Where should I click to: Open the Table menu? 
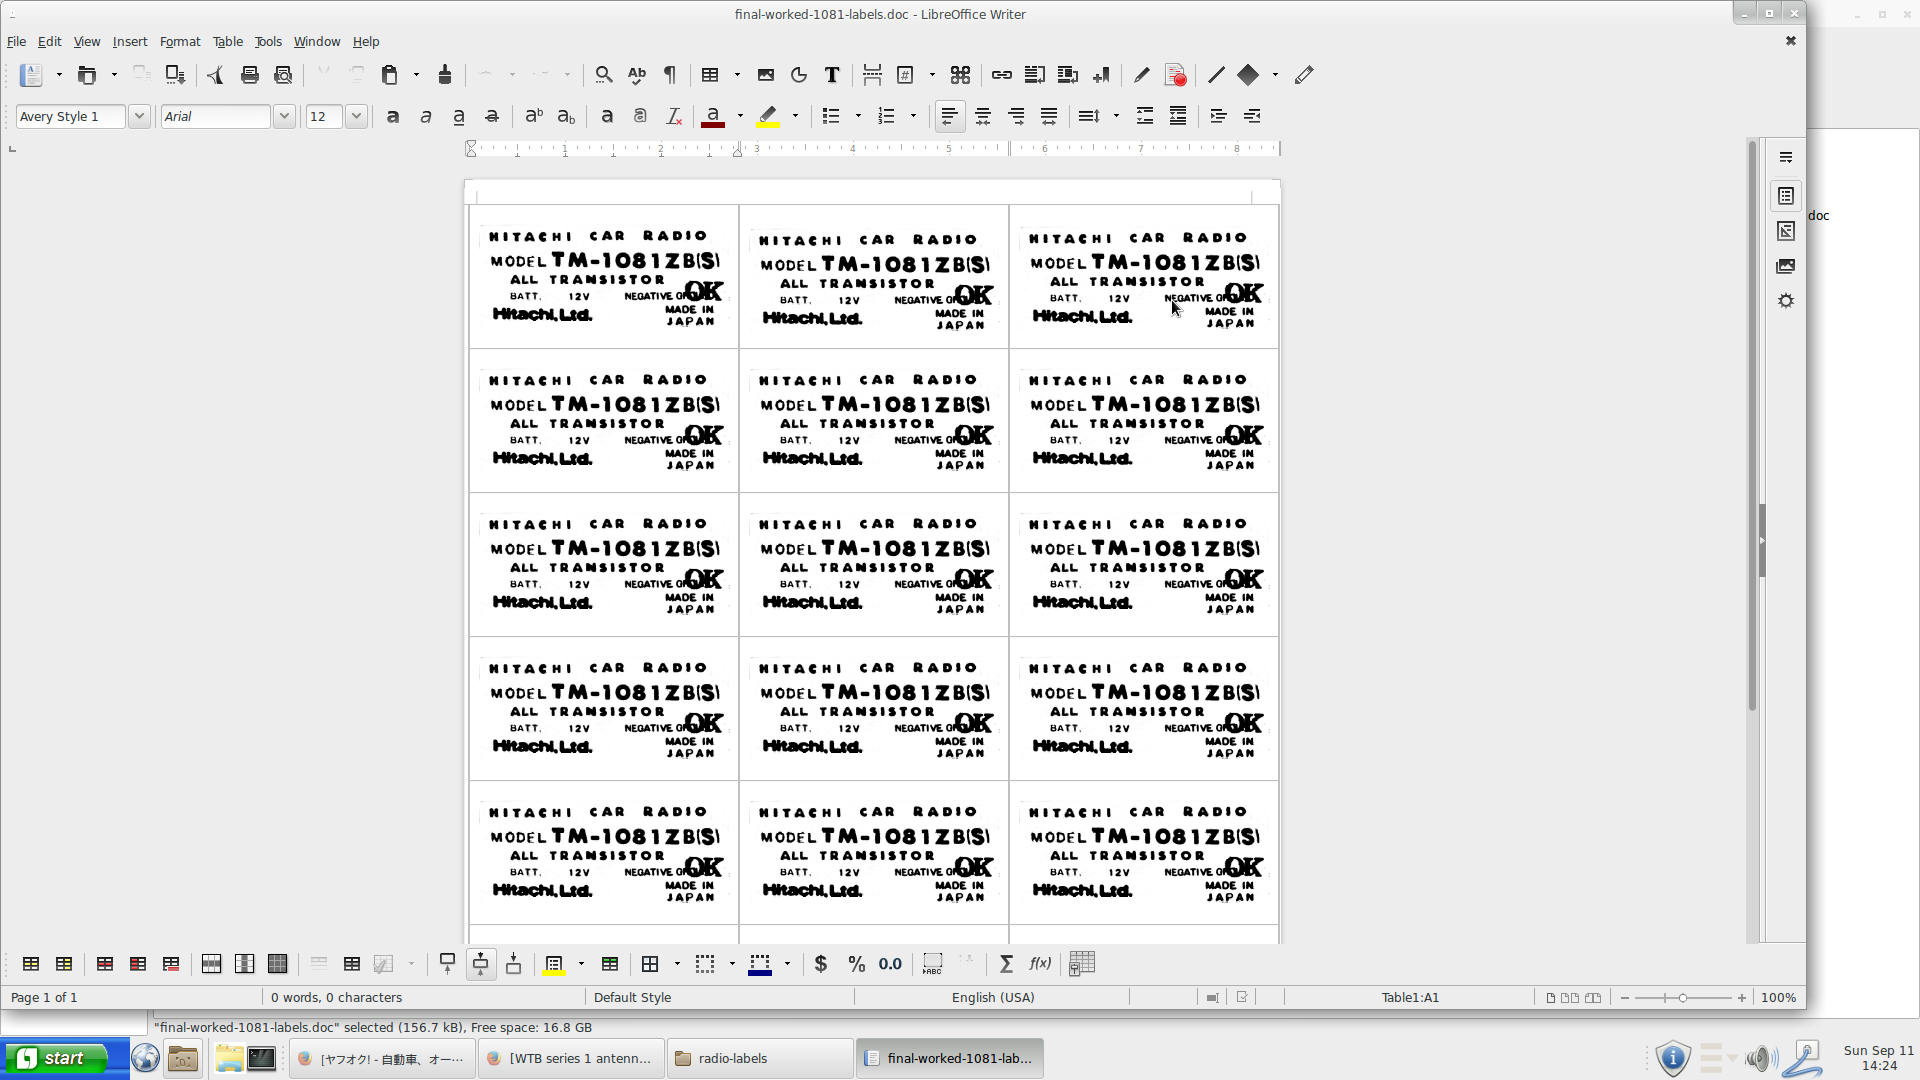[228, 42]
